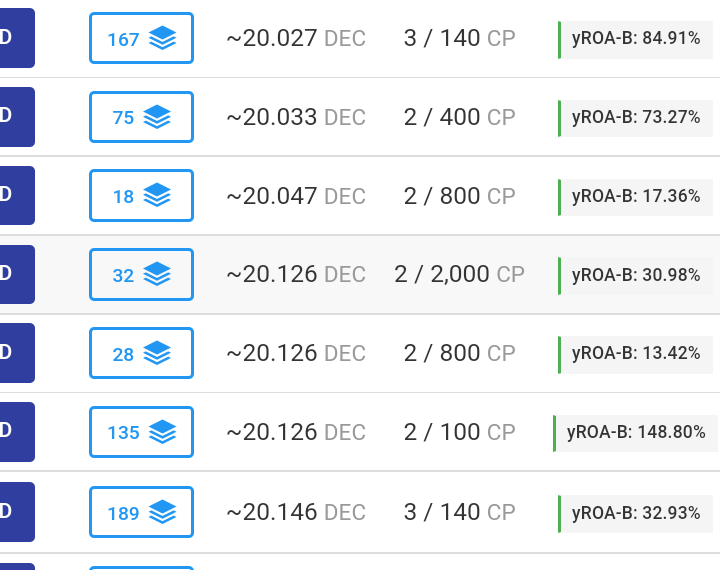Screen dimensions: 720x570
Task: Click the layers icon beside 189
Action: (x=163, y=512)
